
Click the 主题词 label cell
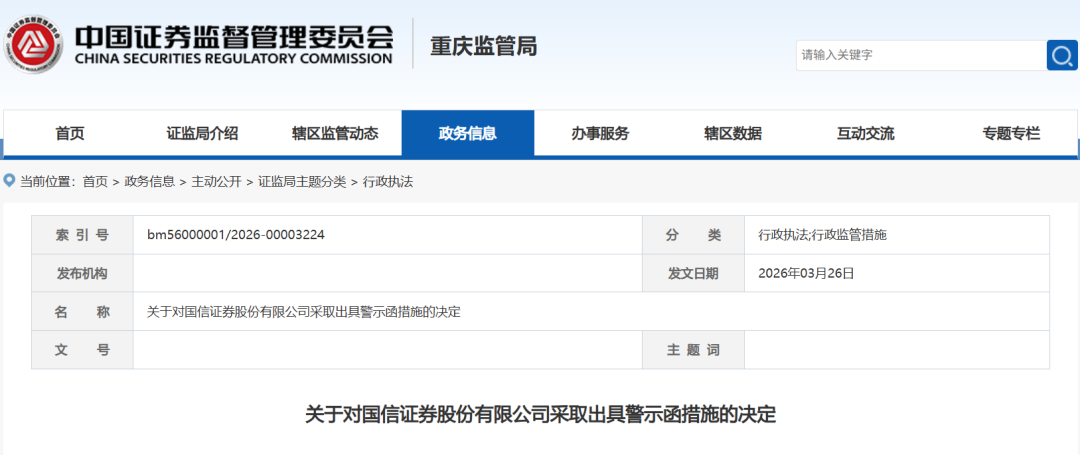coord(693,350)
